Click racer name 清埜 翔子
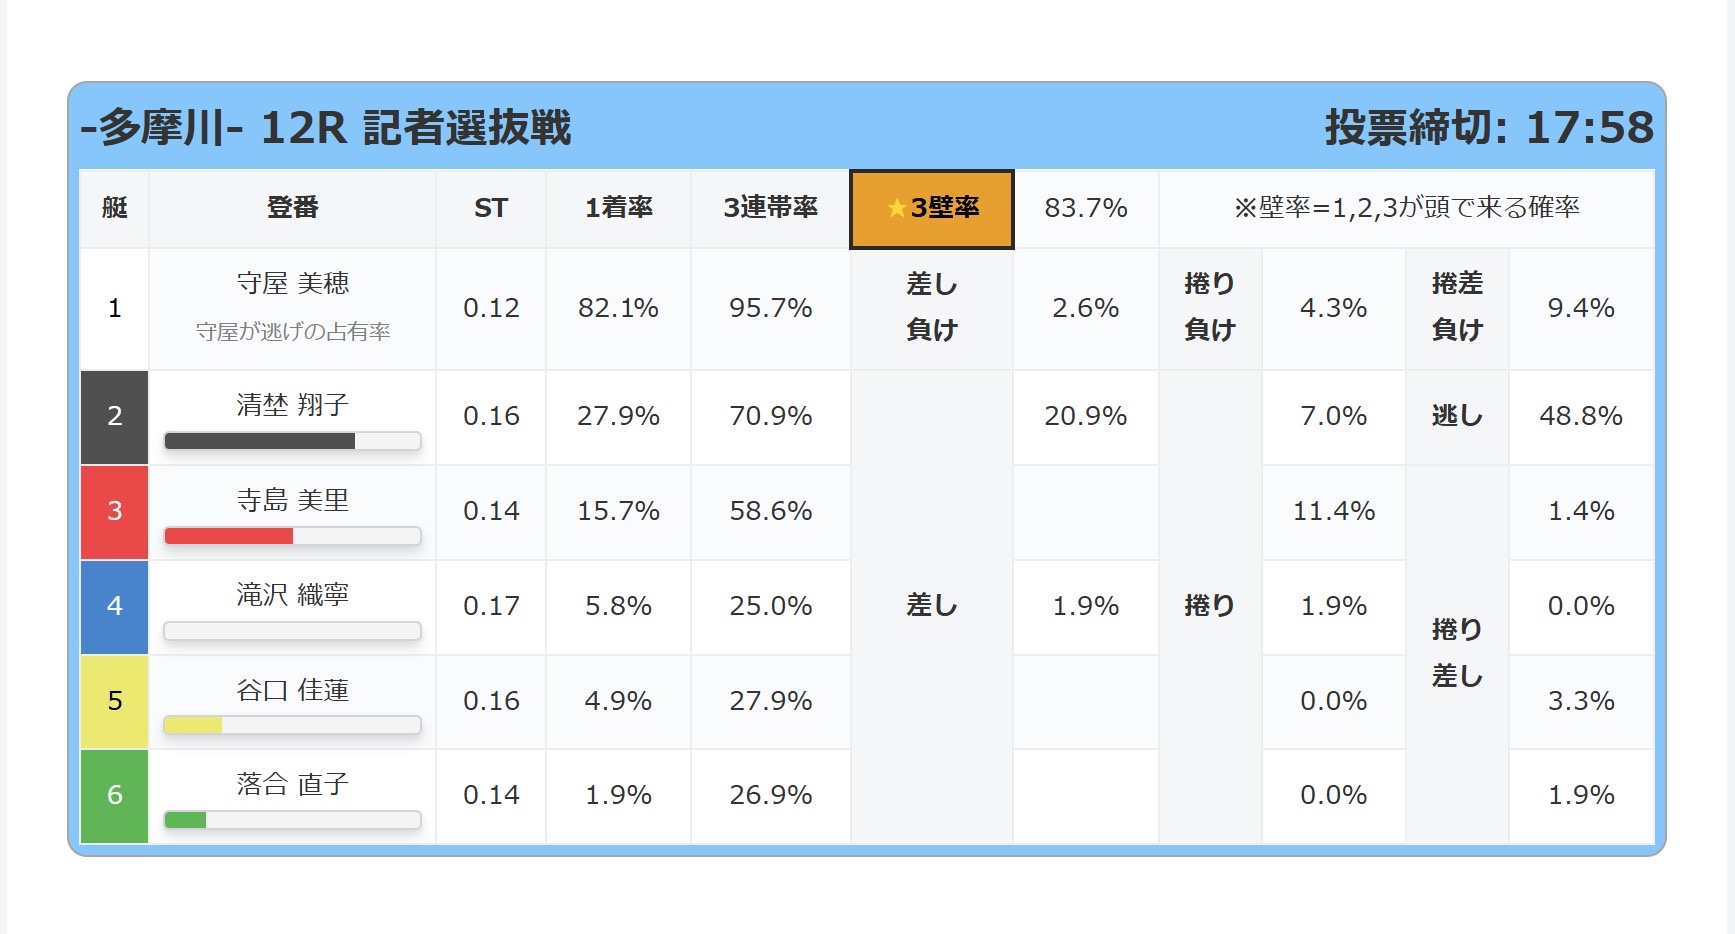This screenshot has width=1735, height=934. point(293,405)
